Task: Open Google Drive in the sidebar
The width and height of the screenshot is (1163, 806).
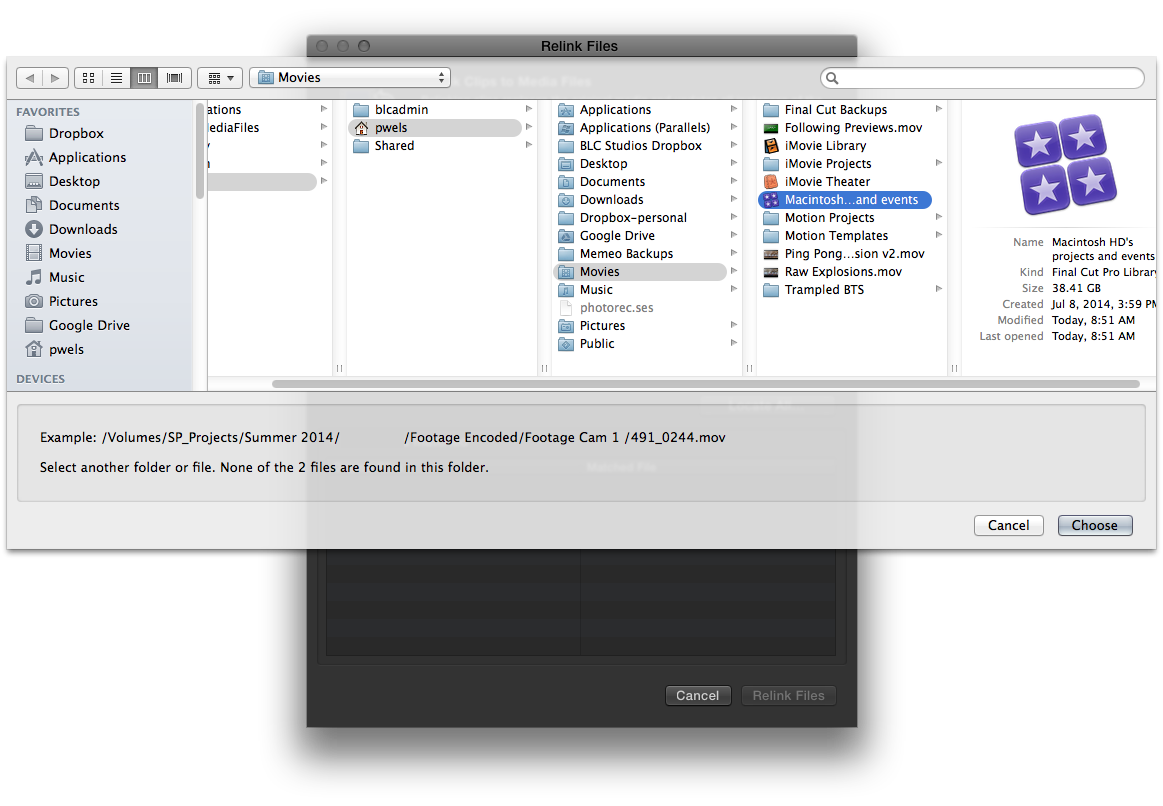Action: tap(89, 325)
